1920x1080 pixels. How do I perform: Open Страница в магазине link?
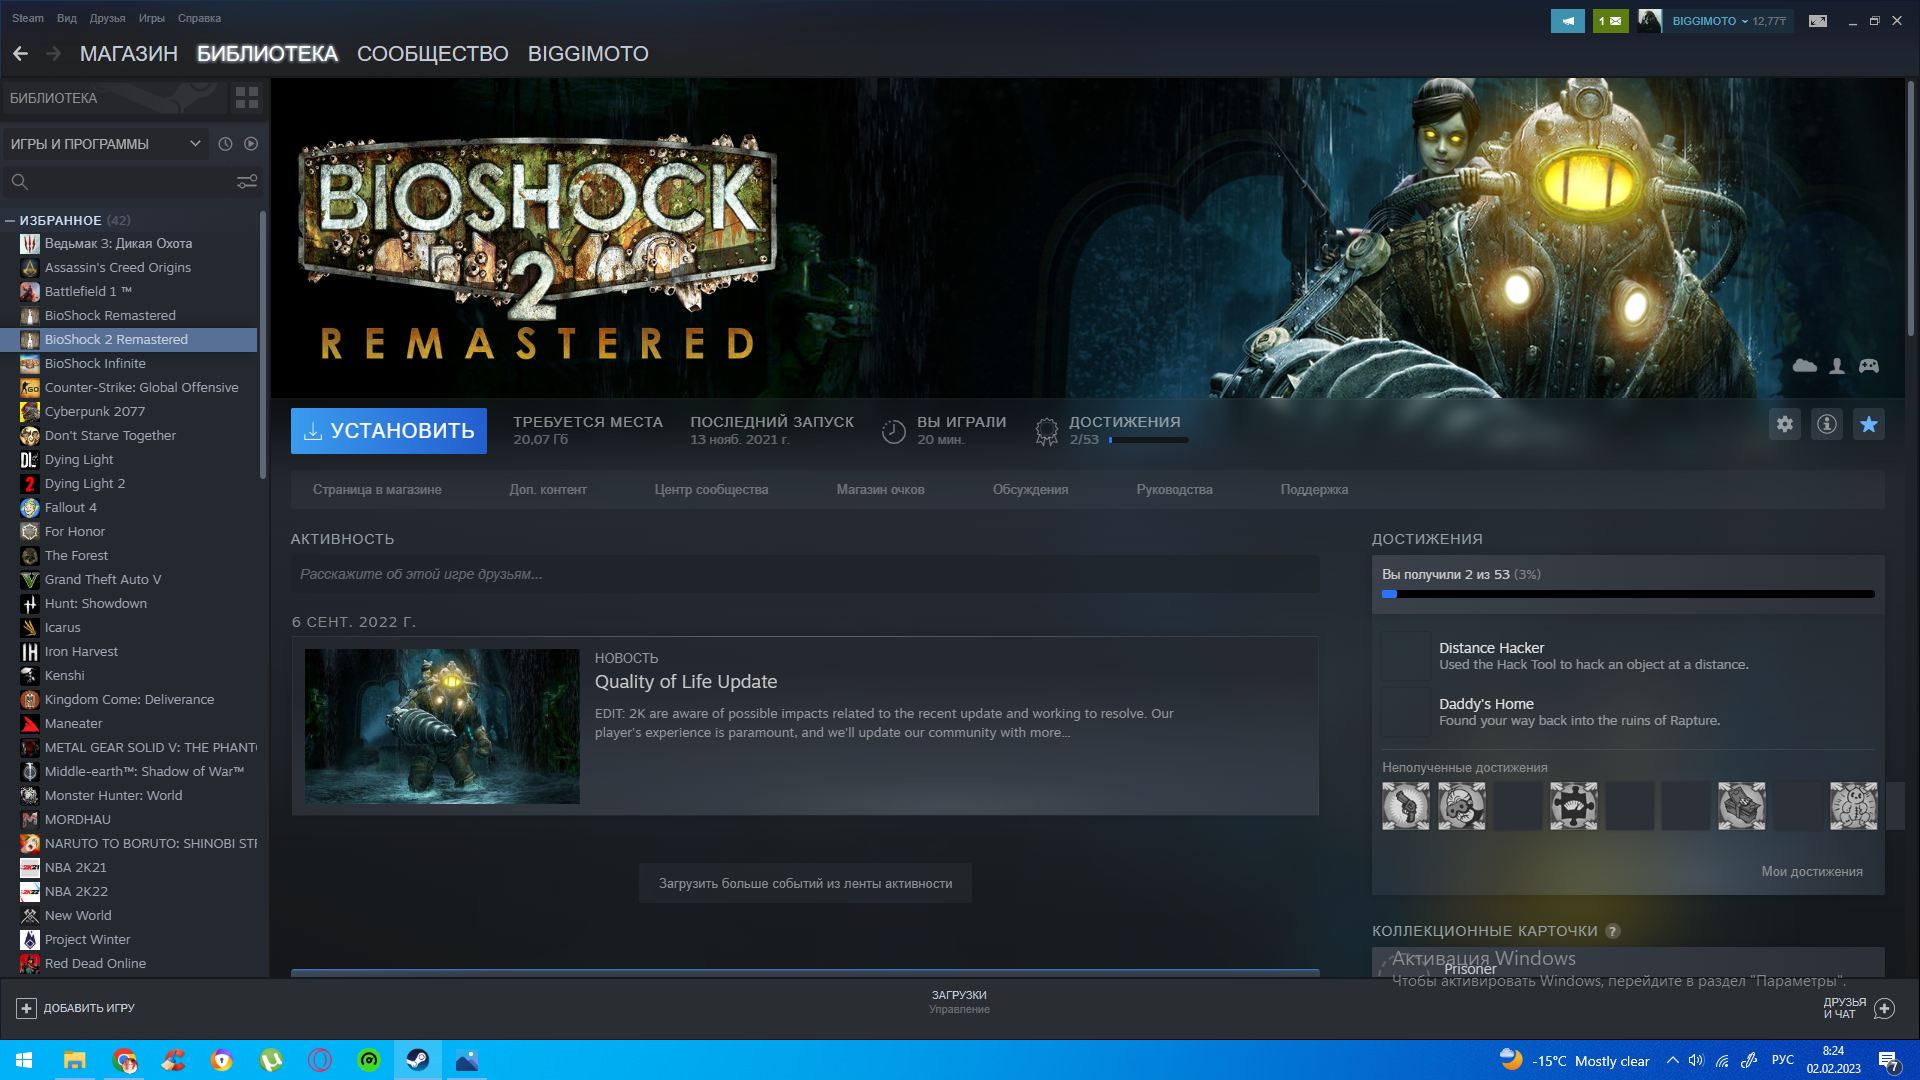click(377, 490)
